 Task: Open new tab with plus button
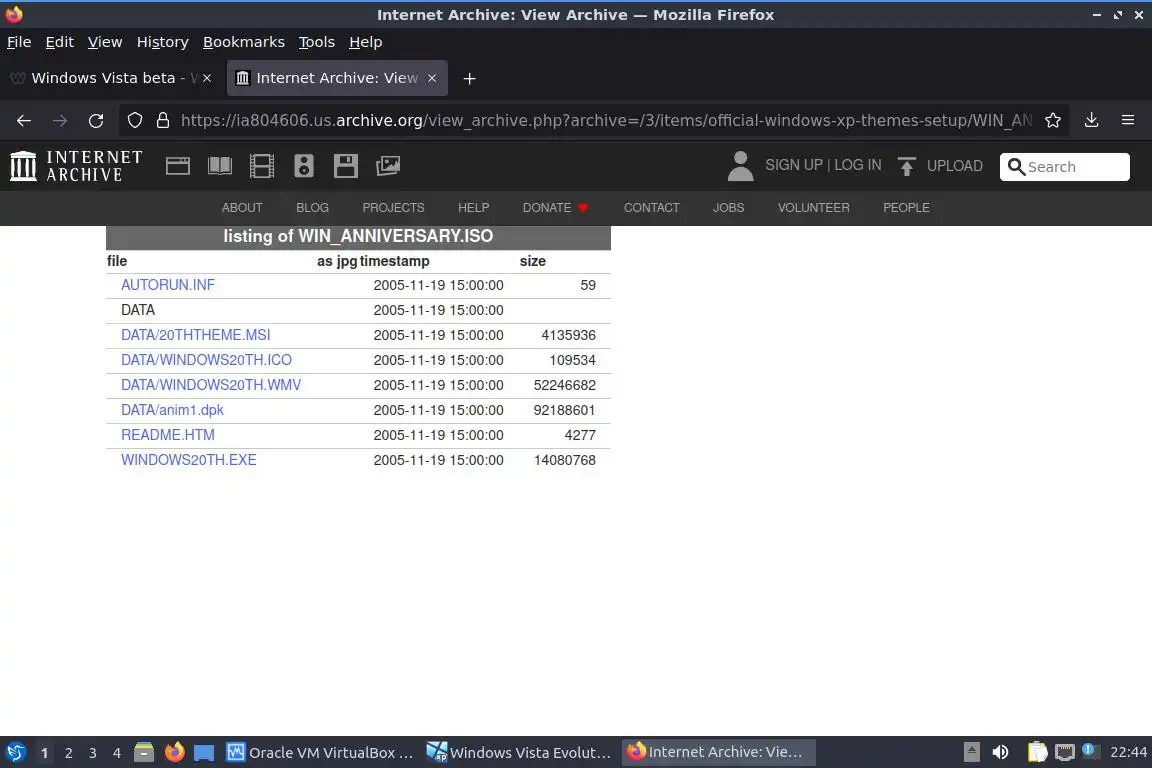coord(469,79)
